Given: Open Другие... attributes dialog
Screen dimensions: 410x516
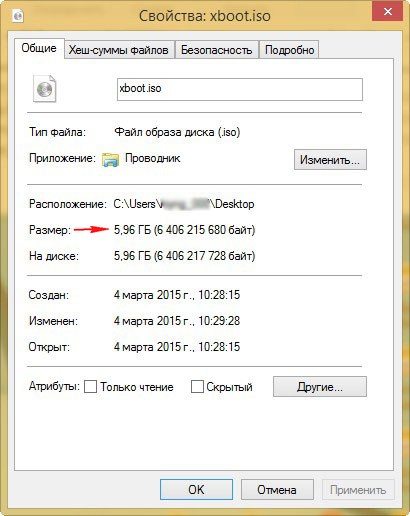Looking at the screenshot, I should tap(320, 387).
